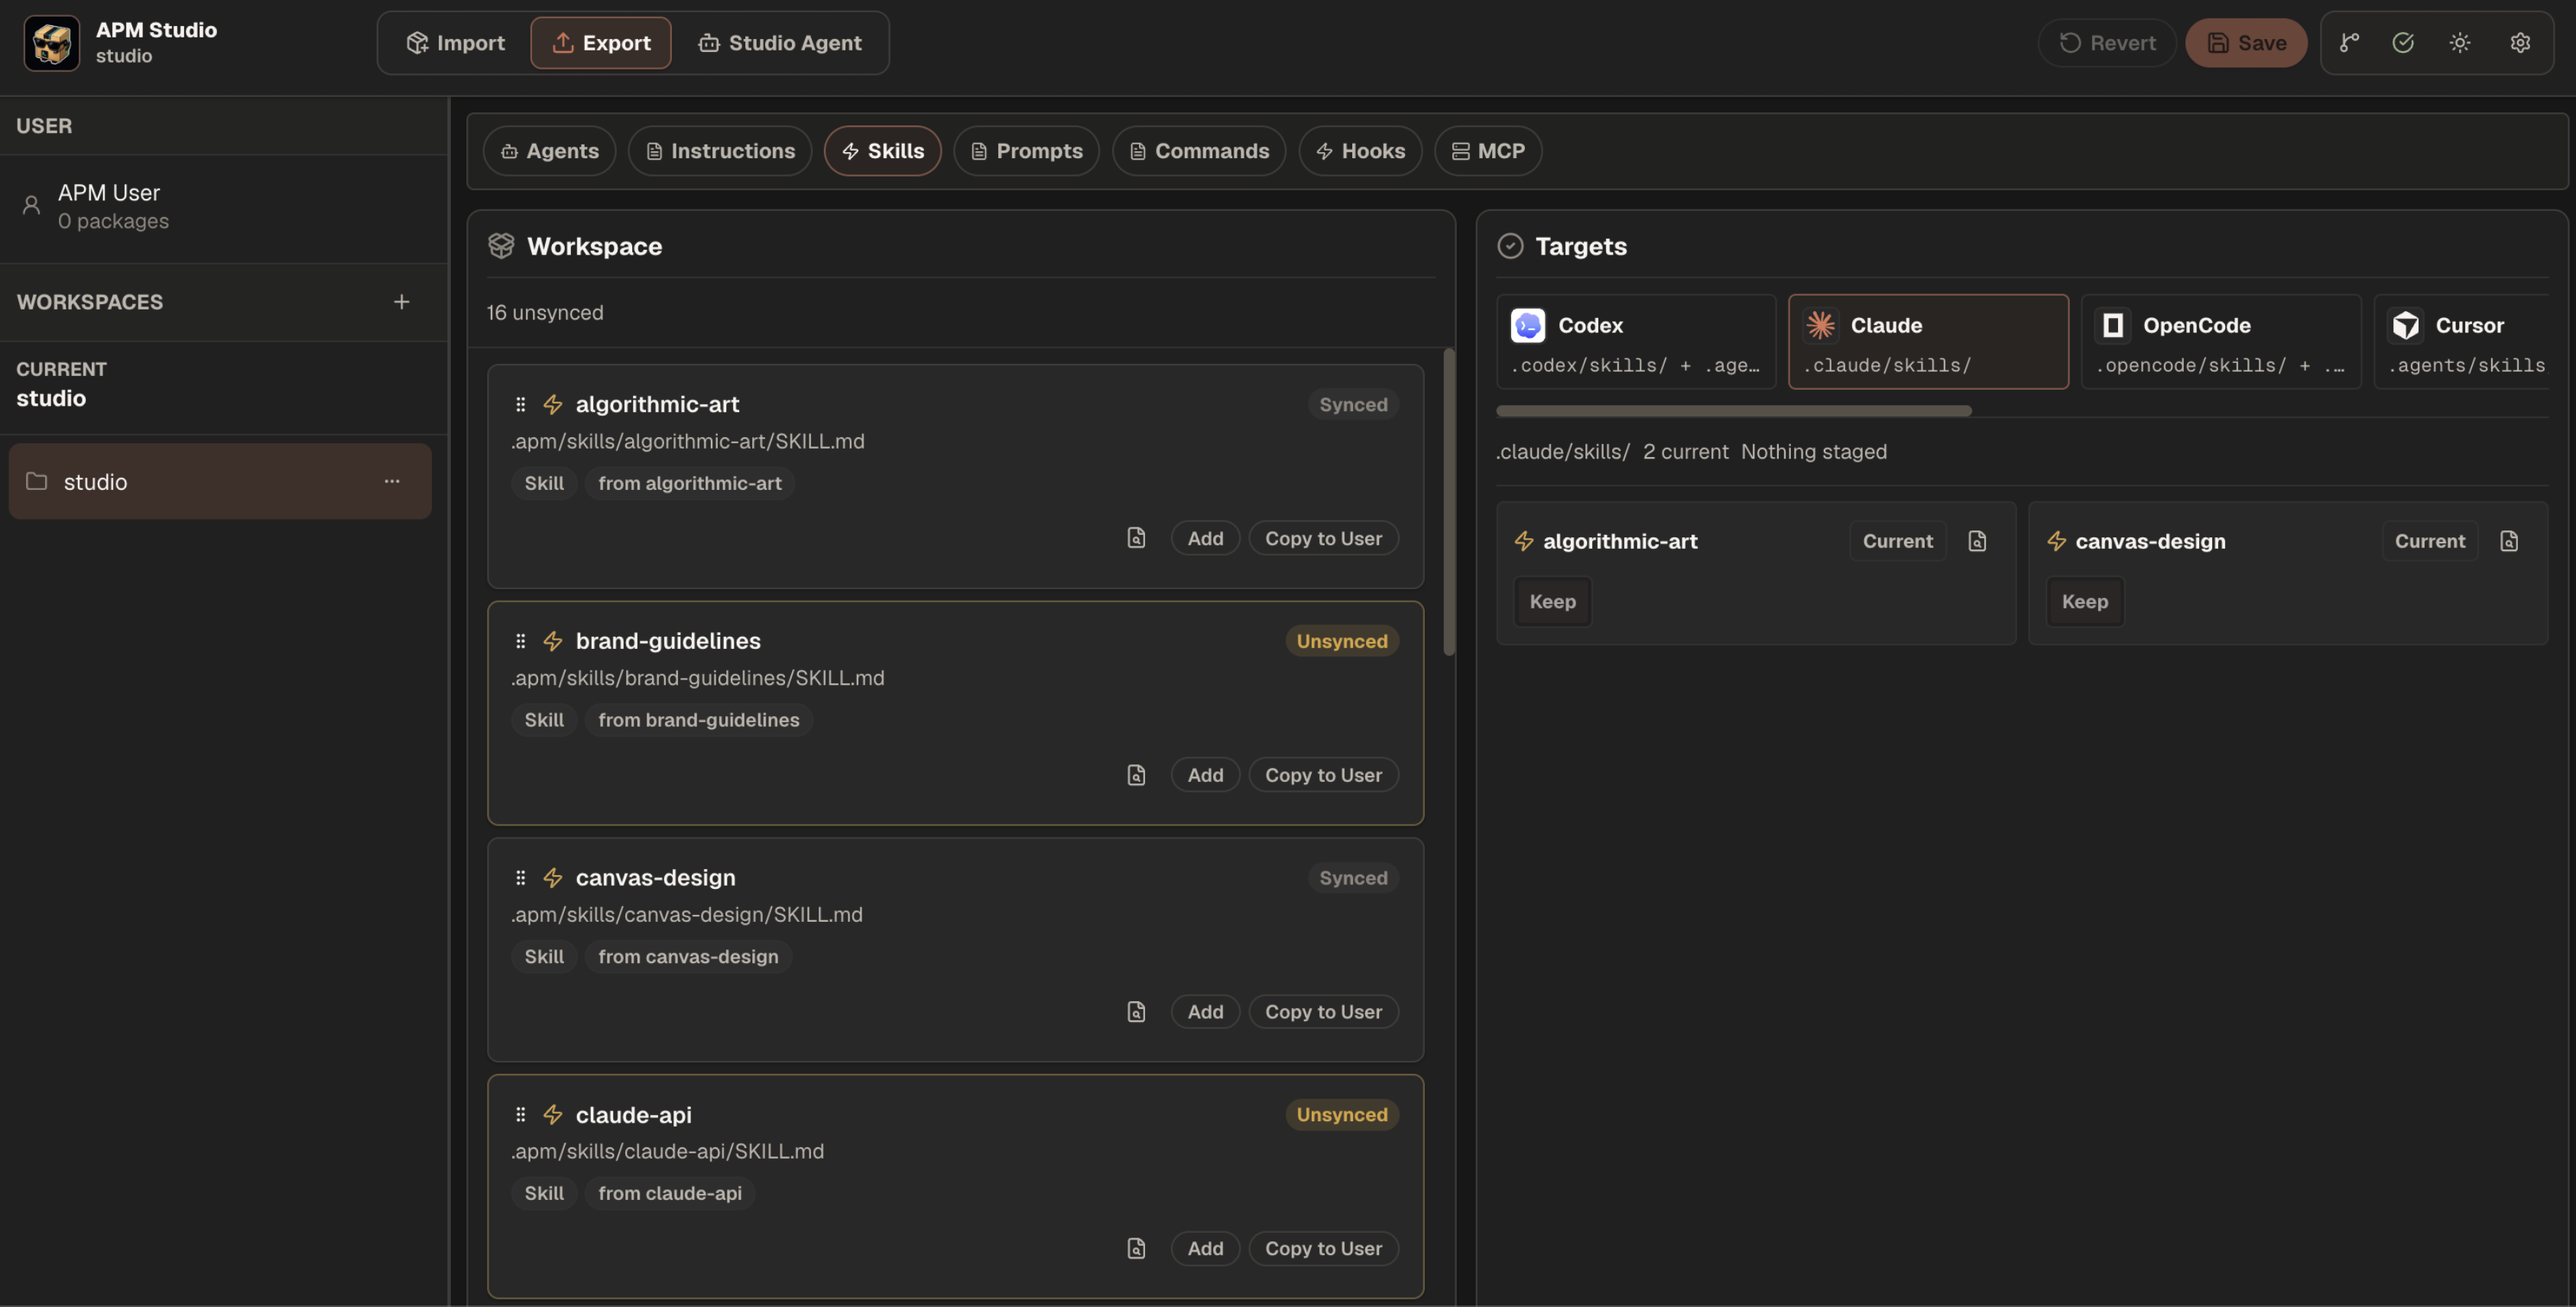Preview file icon for brand-guidelines skill
The width and height of the screenshot is (2576, 1307).
pyautogui.click(x=1136, y=775)
